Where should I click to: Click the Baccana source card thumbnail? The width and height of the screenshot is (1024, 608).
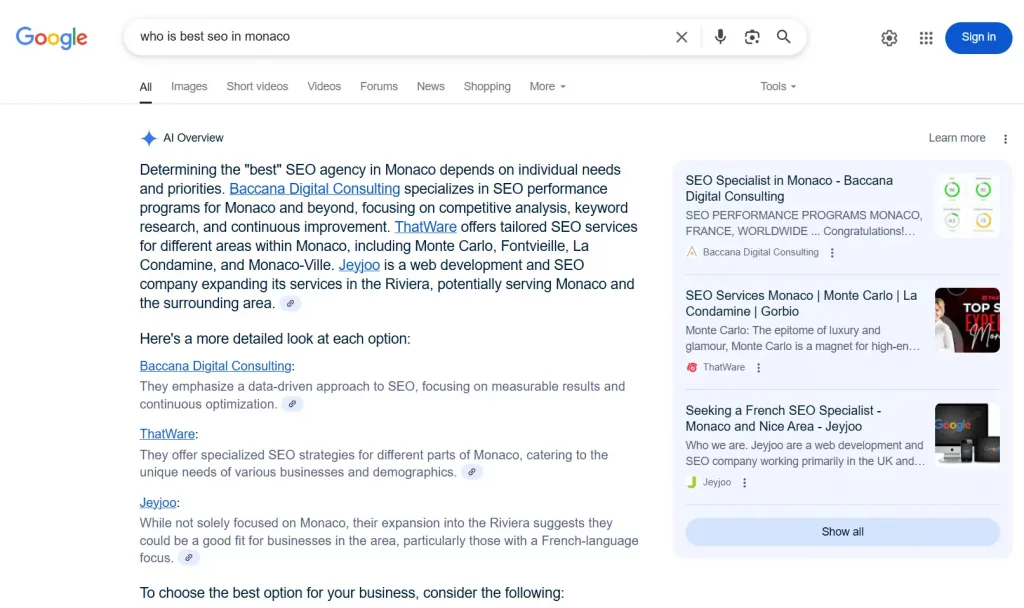click(x=967, y=205)
